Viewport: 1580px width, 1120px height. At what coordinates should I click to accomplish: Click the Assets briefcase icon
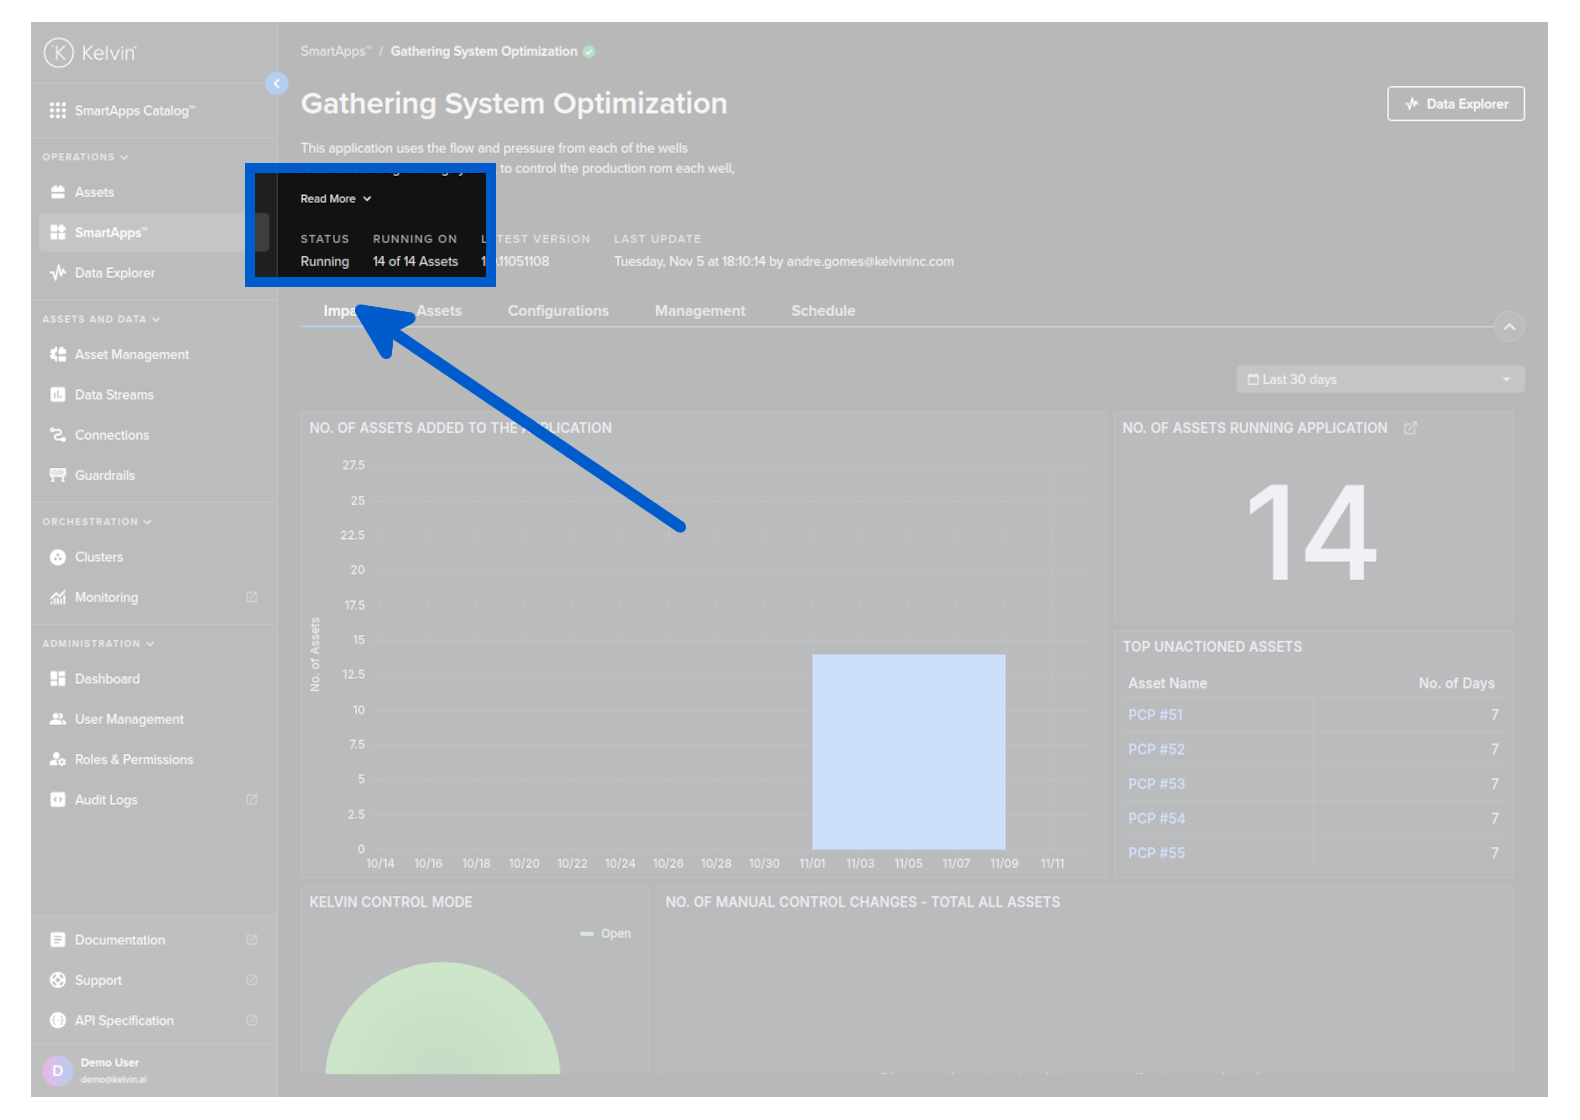58,192
